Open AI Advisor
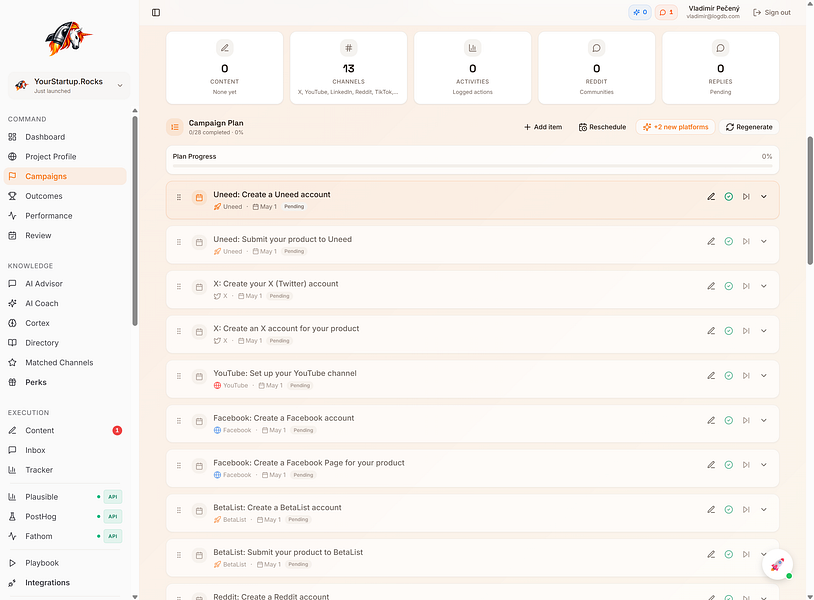The height and width of the screenshot is (600, 814). click(x=65, y=284)
